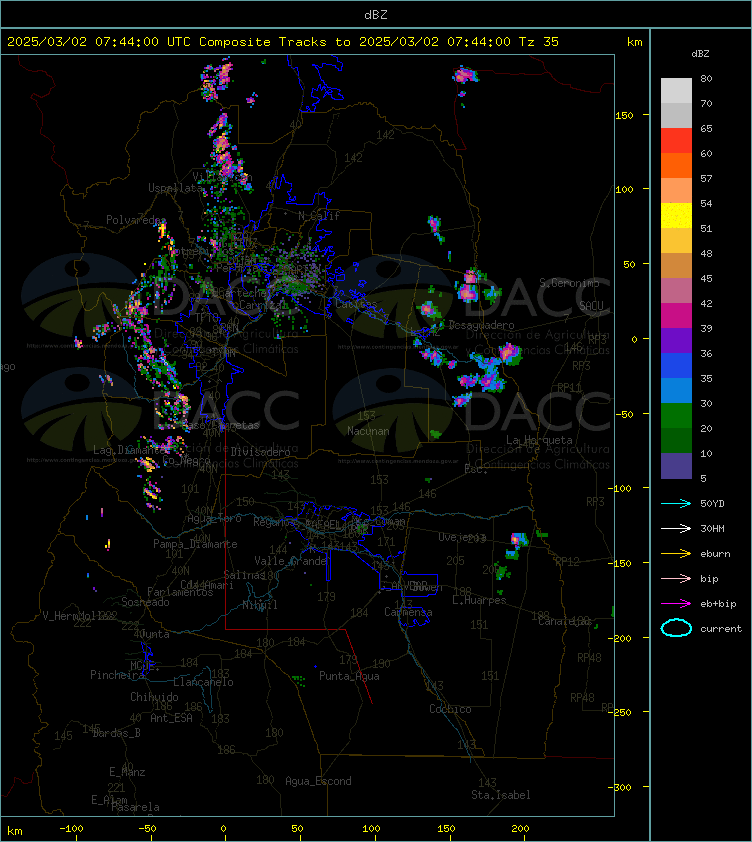Click the Bardas_B place label

[x=117, y=733]
